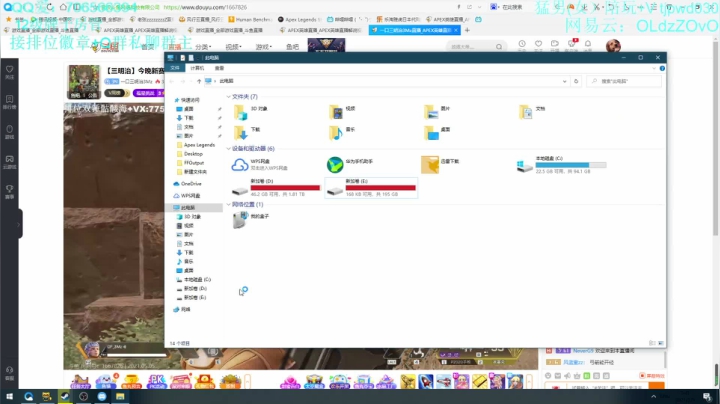The image size is (720, 404).
Task: Open Windows Start menu
Action: [x=9, y=397]
